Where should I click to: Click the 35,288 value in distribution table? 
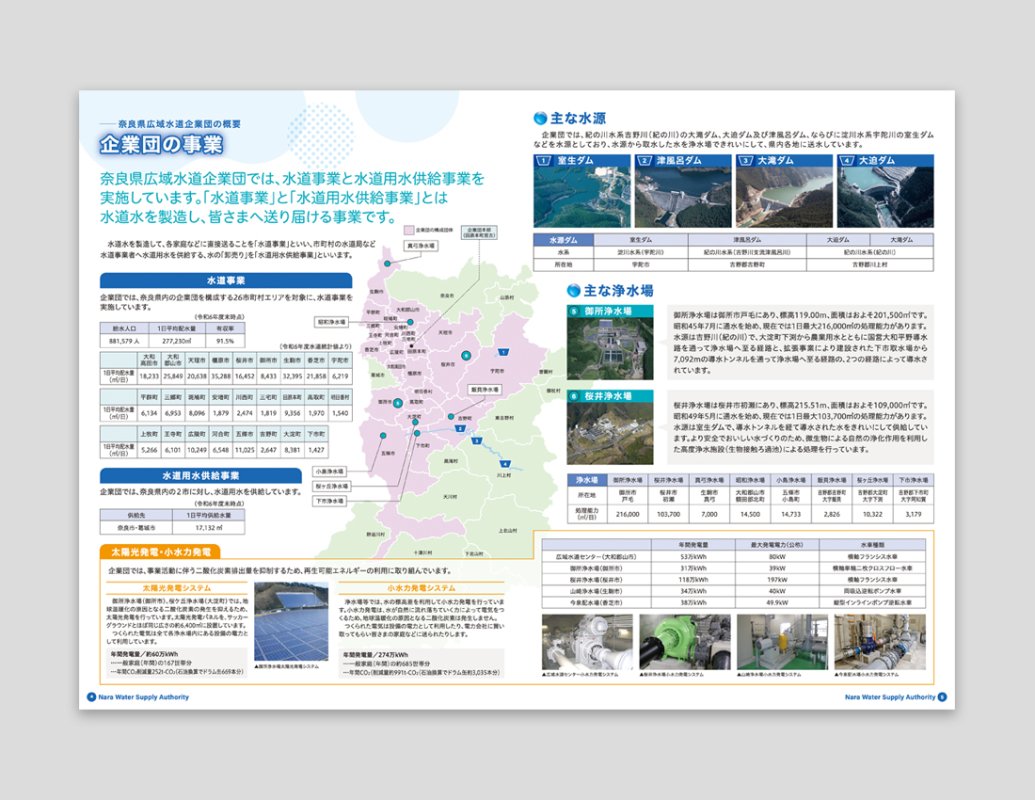220,376
